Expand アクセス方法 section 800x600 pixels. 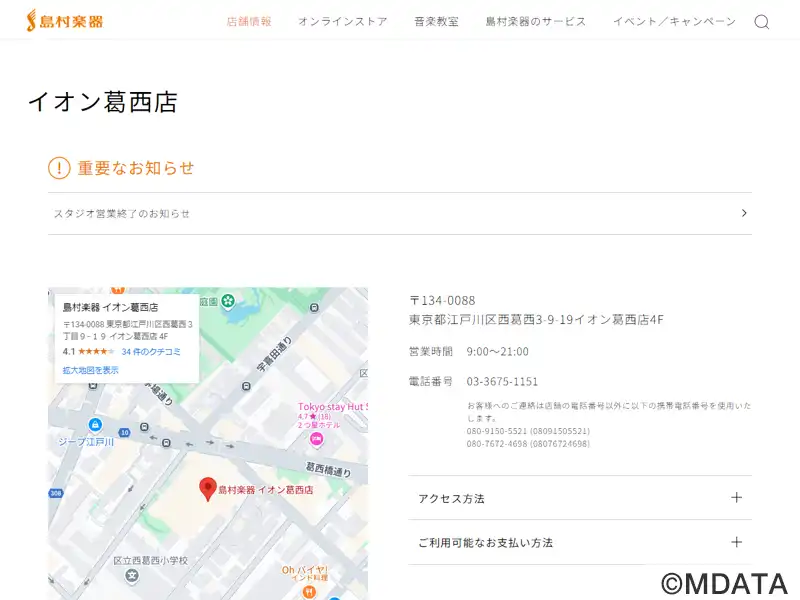pyautogui.click(x=580, y=498)
